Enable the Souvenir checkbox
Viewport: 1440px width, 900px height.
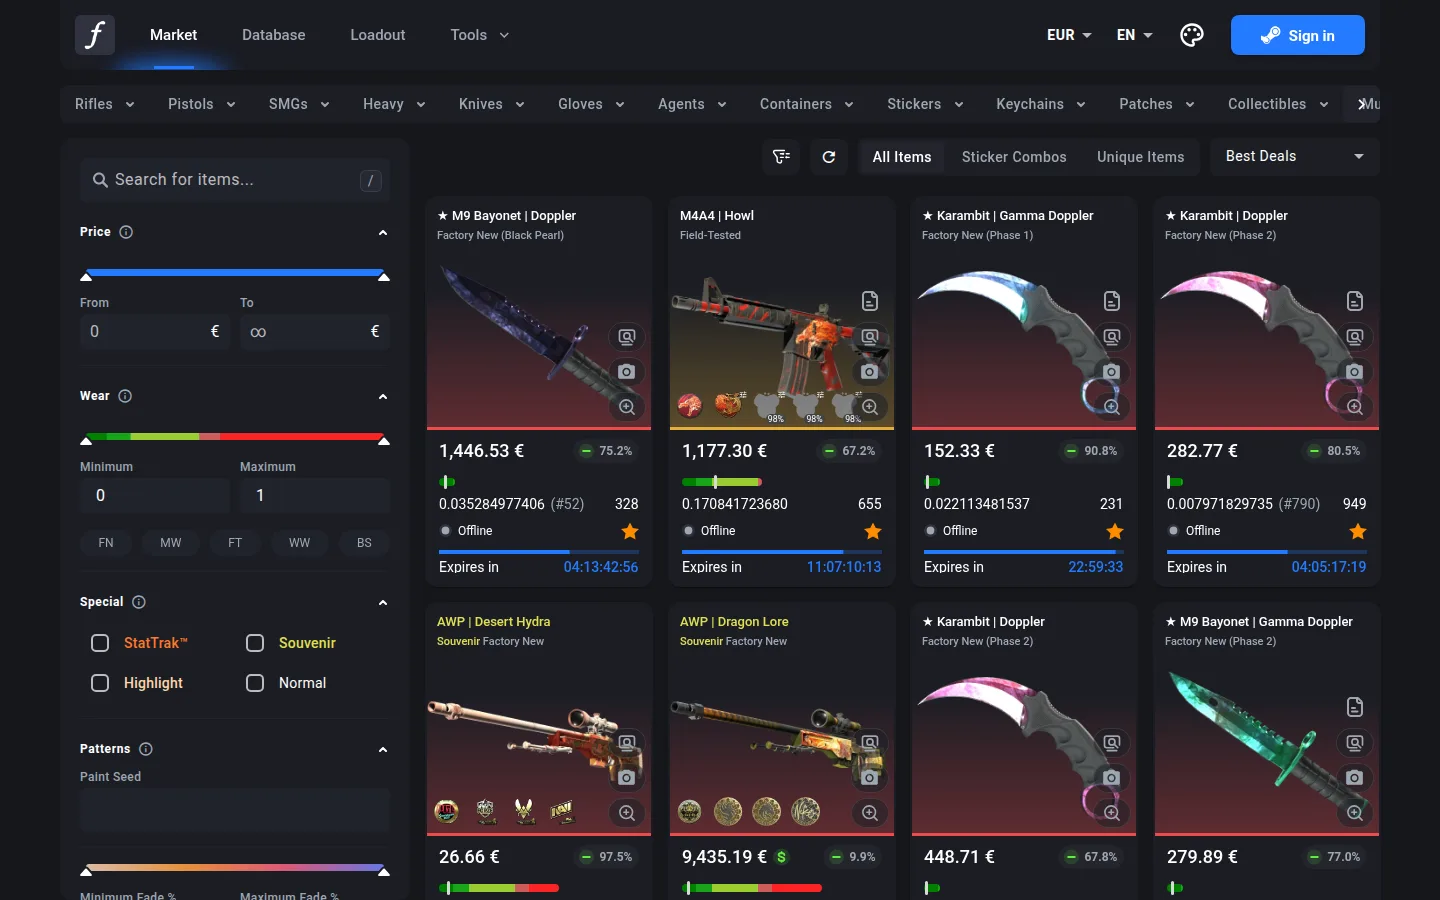tap(255, 643)
